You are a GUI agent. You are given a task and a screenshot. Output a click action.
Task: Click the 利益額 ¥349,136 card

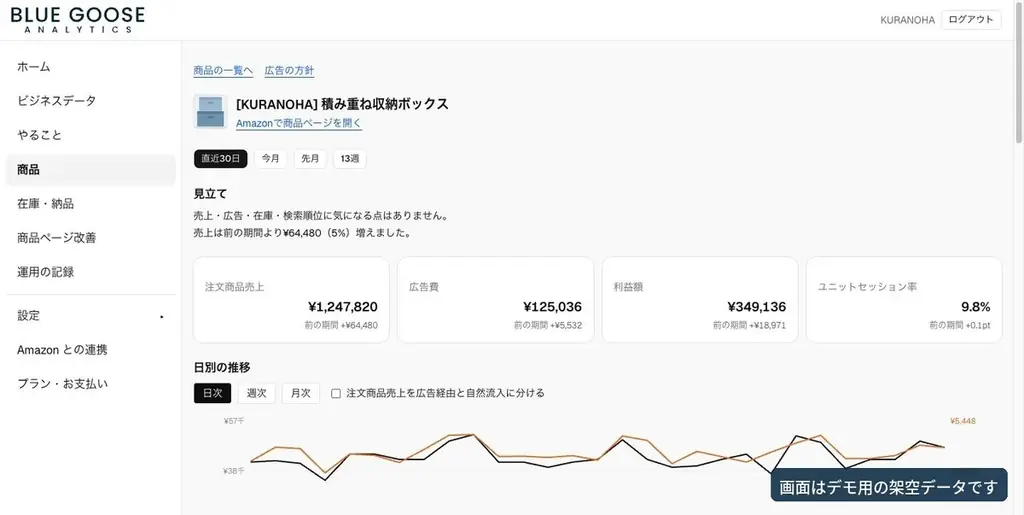coord(700,300)
